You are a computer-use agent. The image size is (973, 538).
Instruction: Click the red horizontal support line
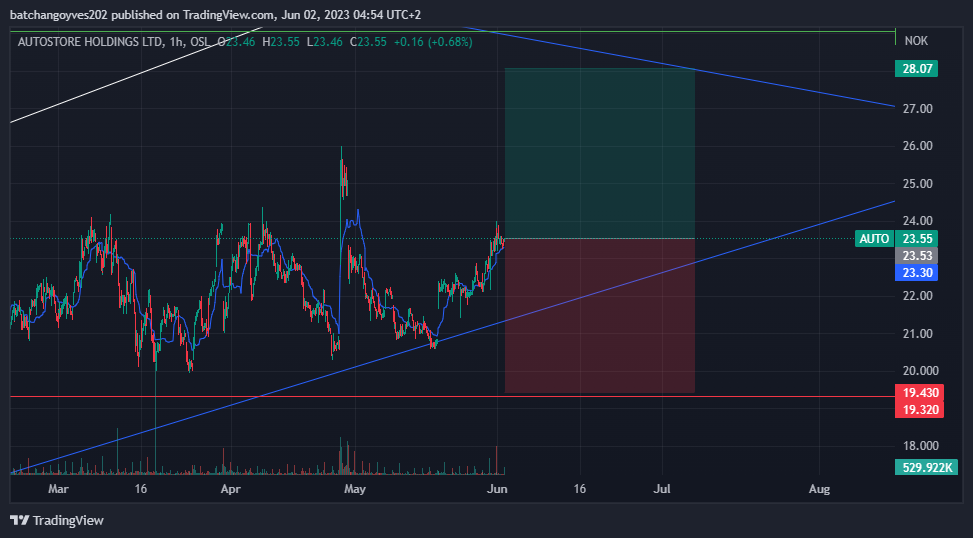[x=452, y=397]
